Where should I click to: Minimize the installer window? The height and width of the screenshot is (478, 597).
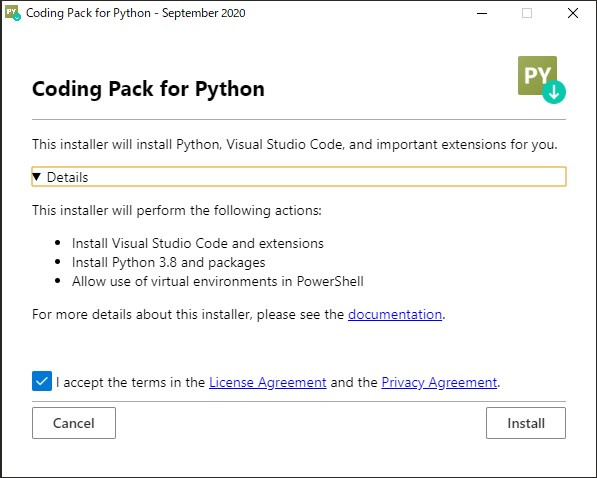coord(482,13)
